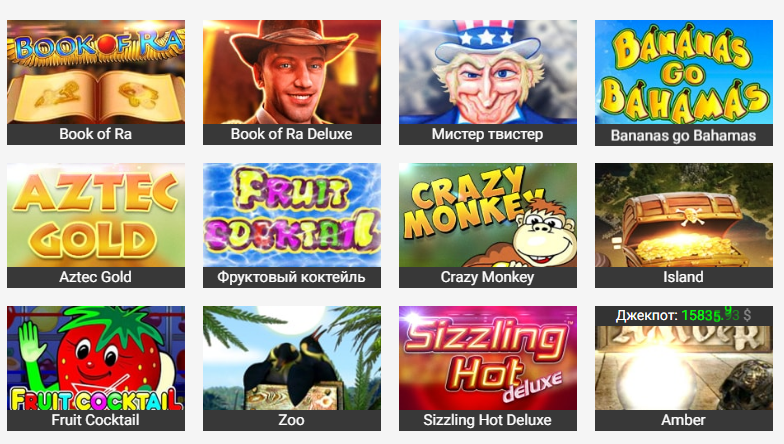
Task: Open the Island treasure chest thumbnail
Action: (684, 215)
